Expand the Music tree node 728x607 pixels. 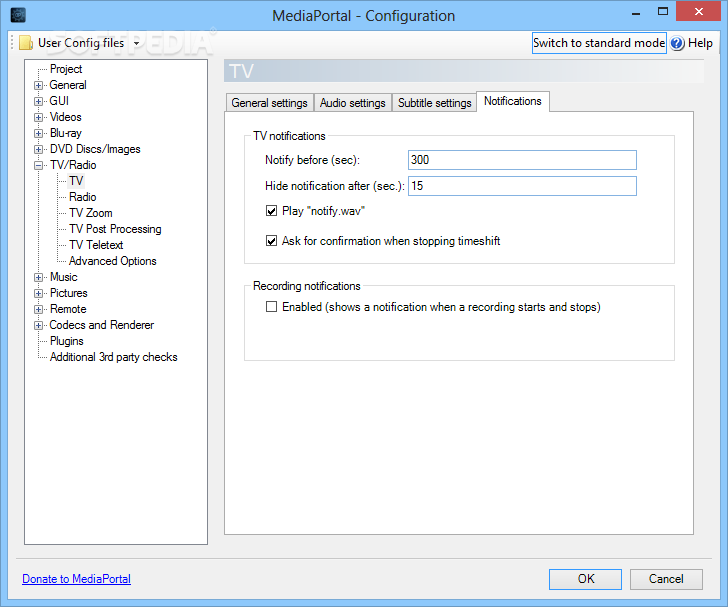click(39, 277)
